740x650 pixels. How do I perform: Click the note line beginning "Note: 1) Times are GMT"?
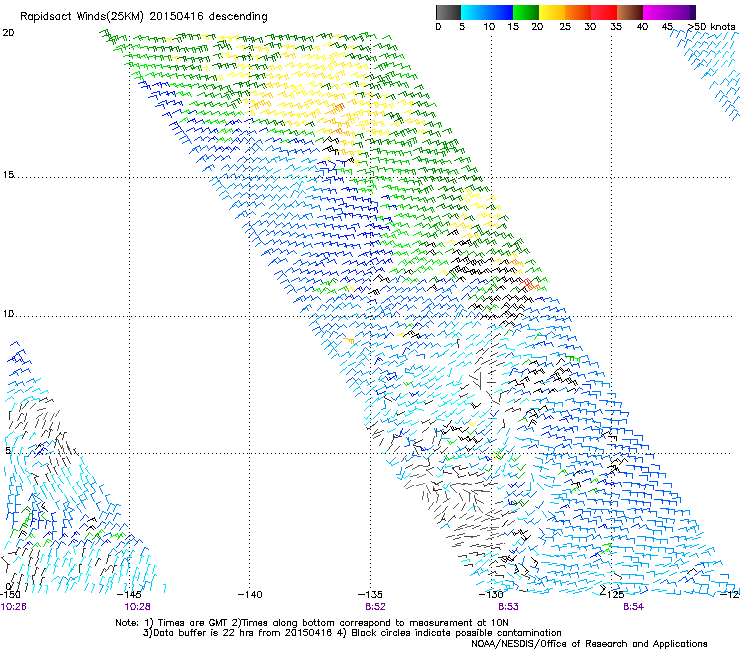tap(311, 623)
